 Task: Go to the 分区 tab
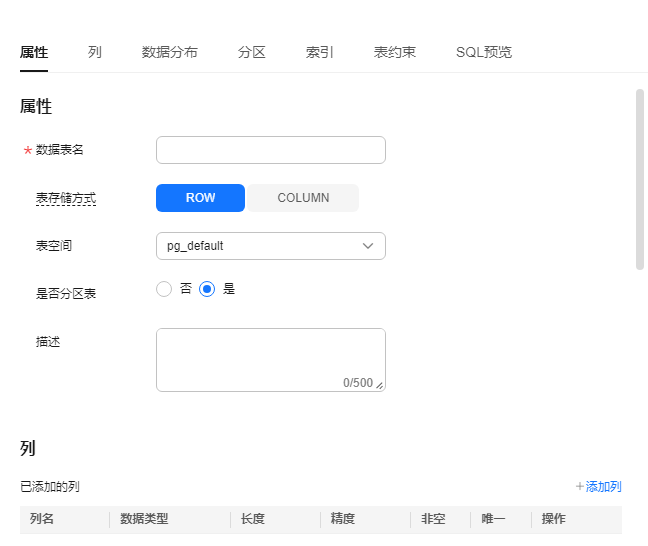[x=251, y=52]
